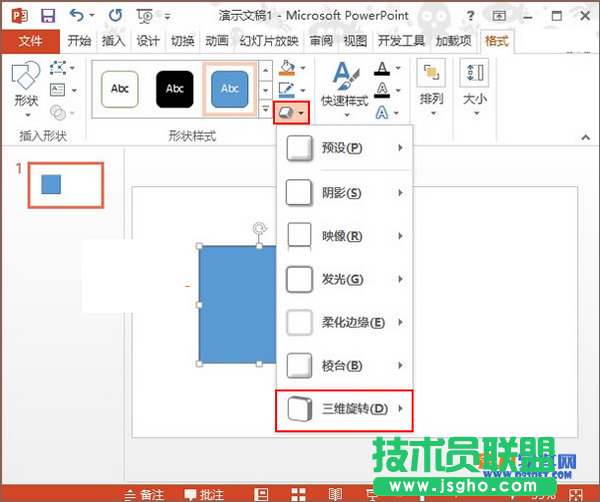Click the Shape Outline pen icon
This screenshot has width=600, height=502.
[x=287, y=90]
